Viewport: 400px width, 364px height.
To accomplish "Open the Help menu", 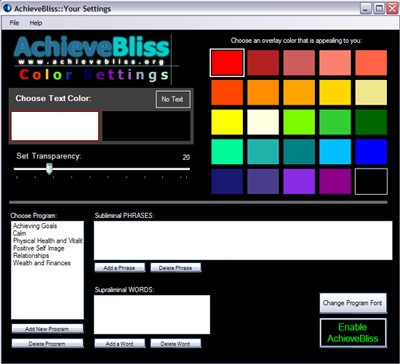I will pyautogui.click(x=36, y=23).
